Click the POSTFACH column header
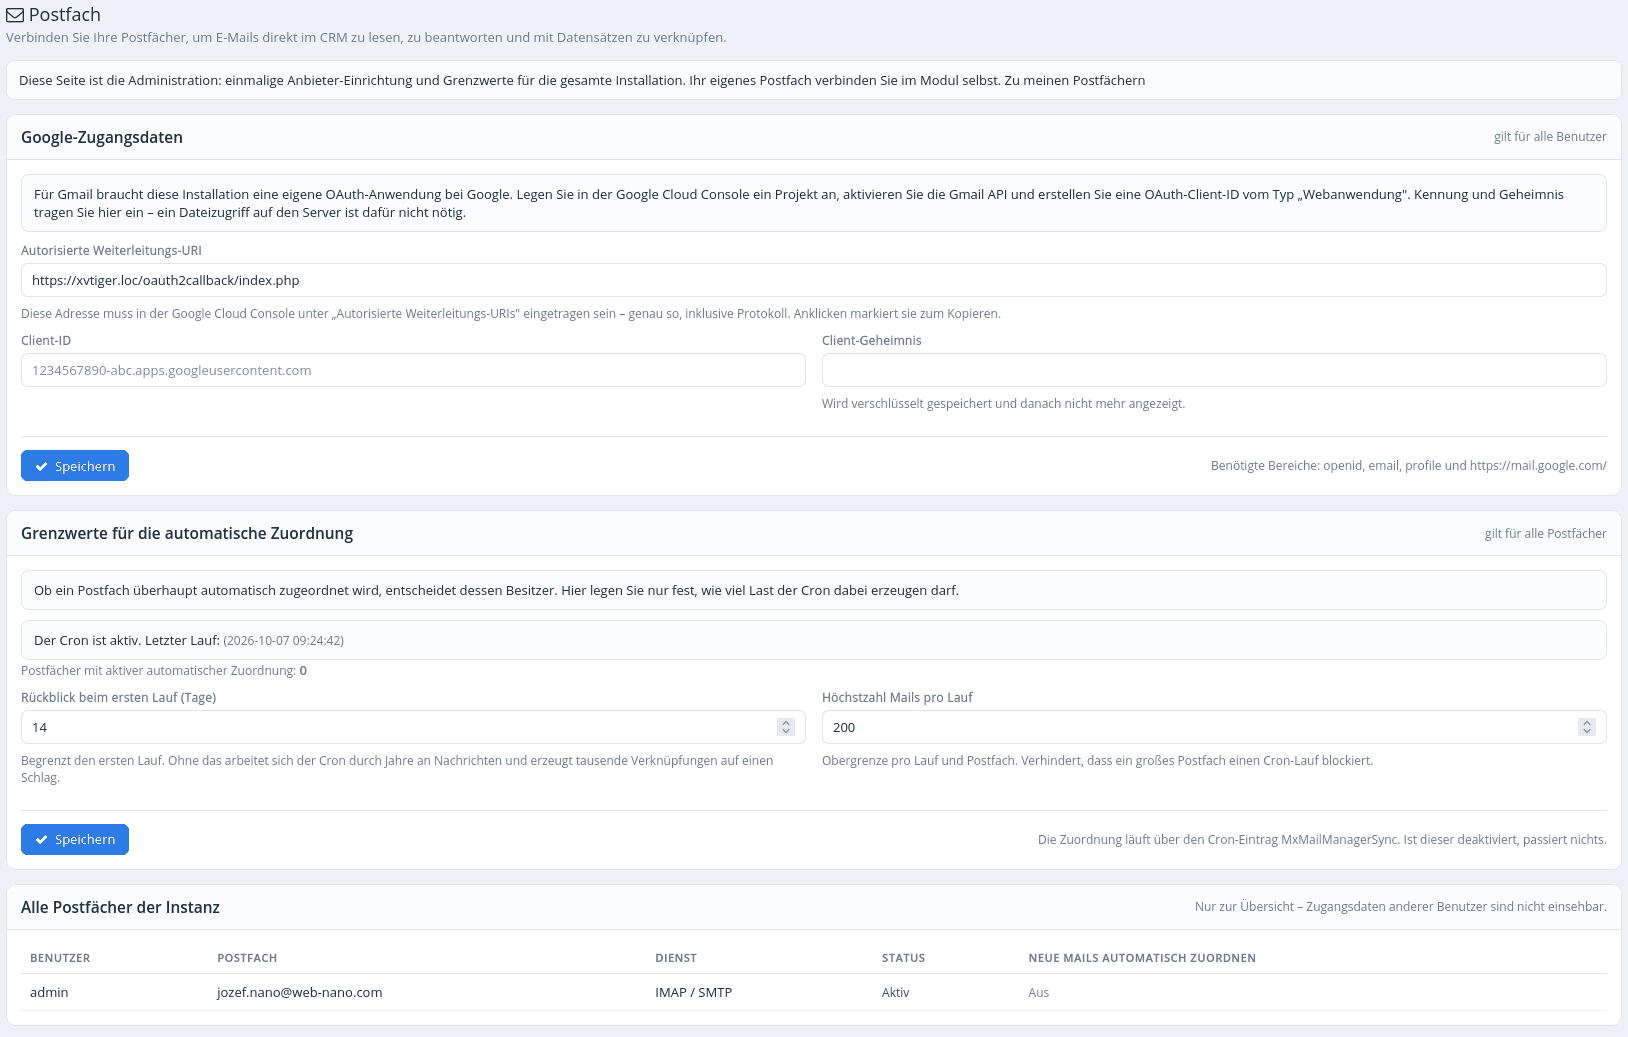 247,958
